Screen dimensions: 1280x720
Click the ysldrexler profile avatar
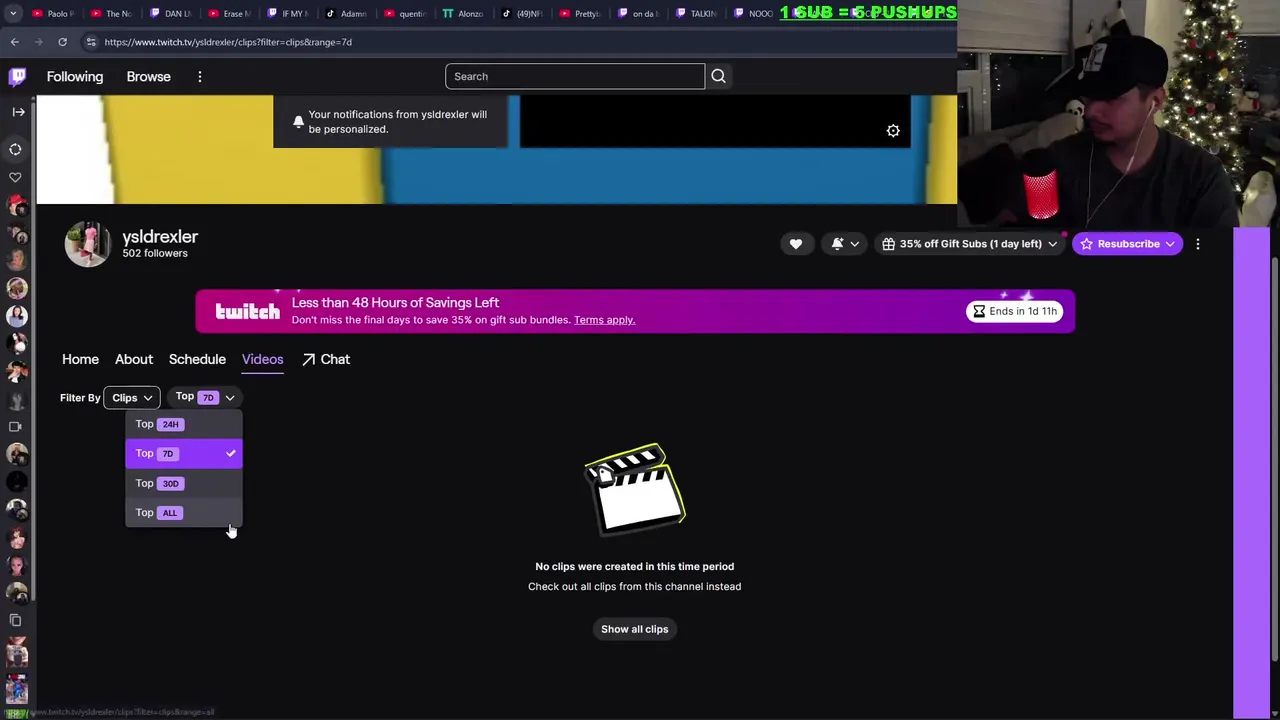coord(87,244)
